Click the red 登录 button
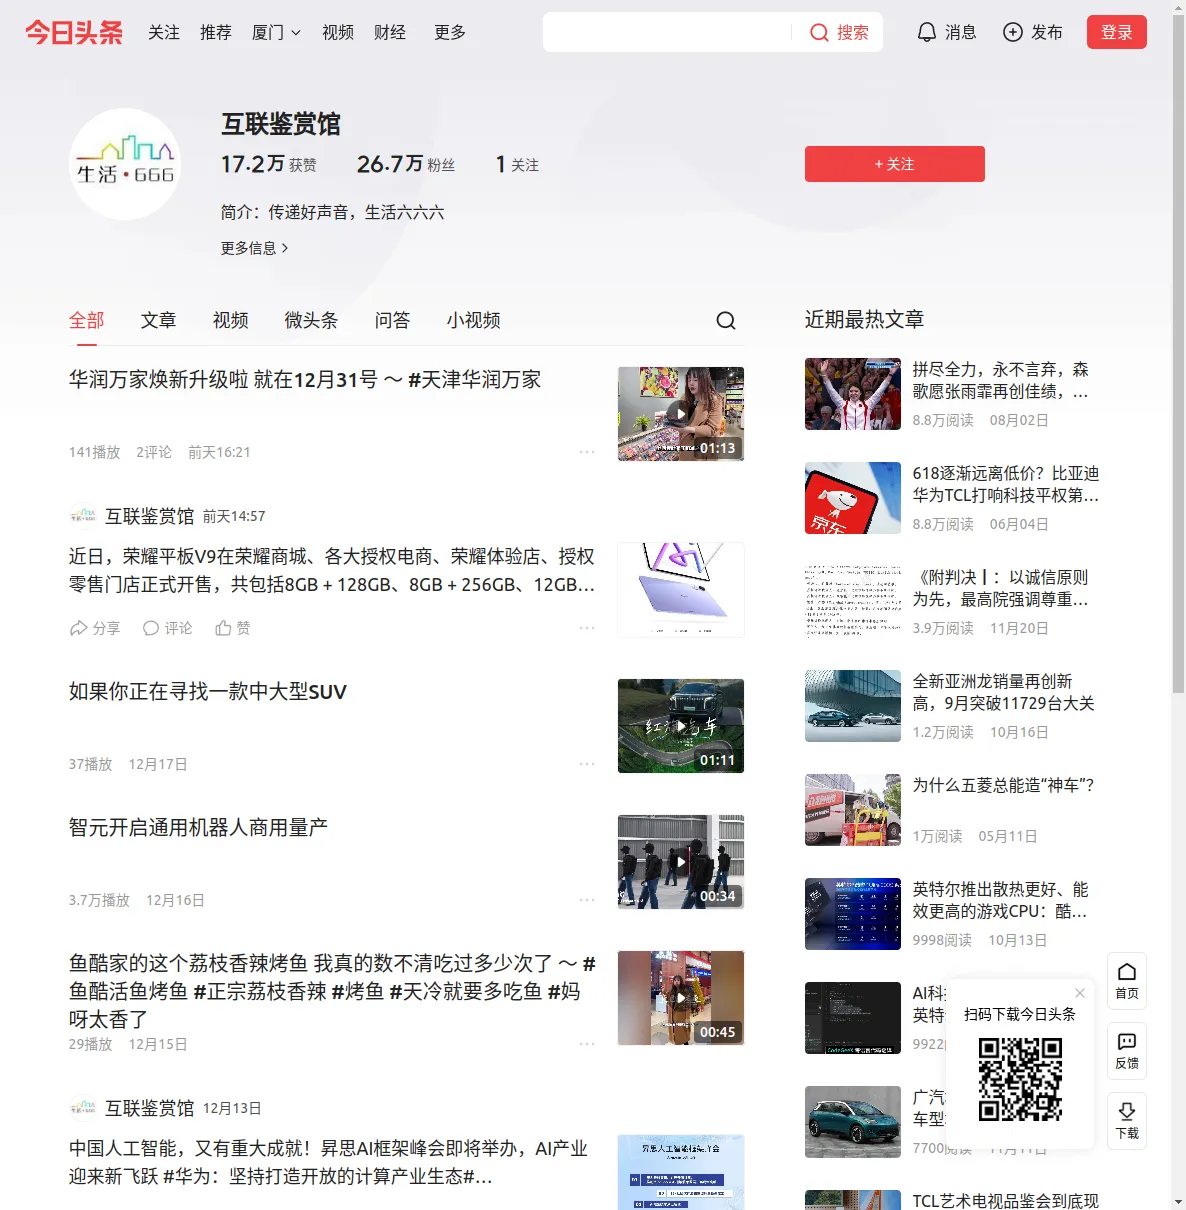The width and height of the screenshot is (1186, 1210). click(x=1117, y=33)
